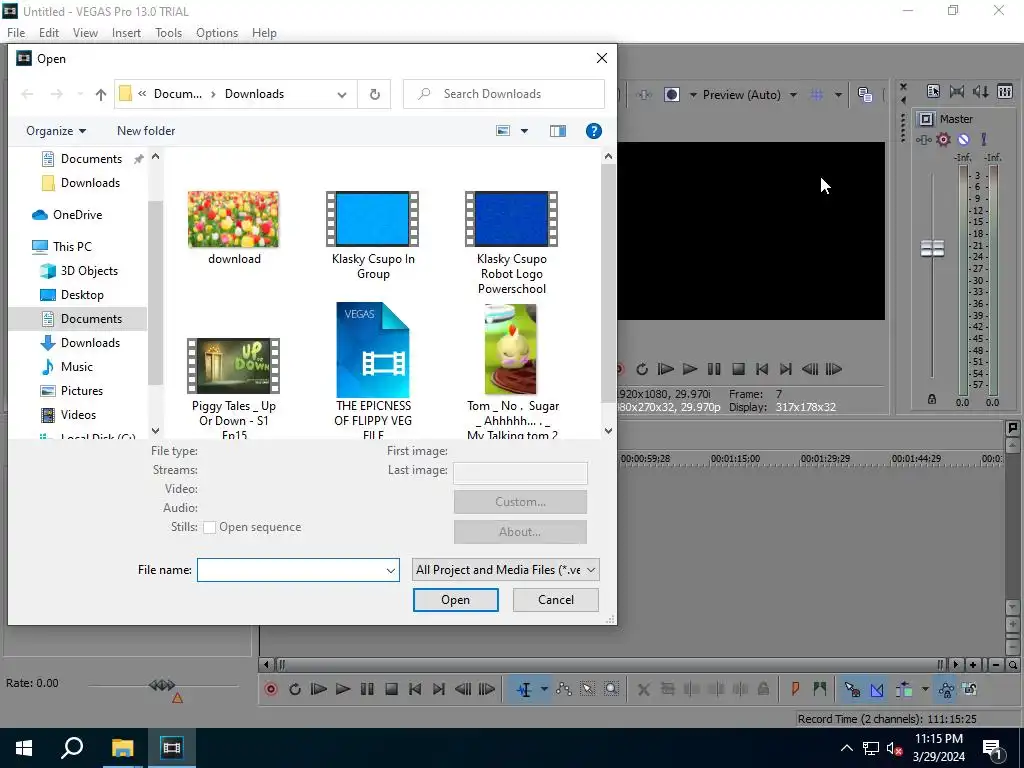Click the Dim Output speaker icon
This screenshot has width=1024, height=768.
pos(981,91)
